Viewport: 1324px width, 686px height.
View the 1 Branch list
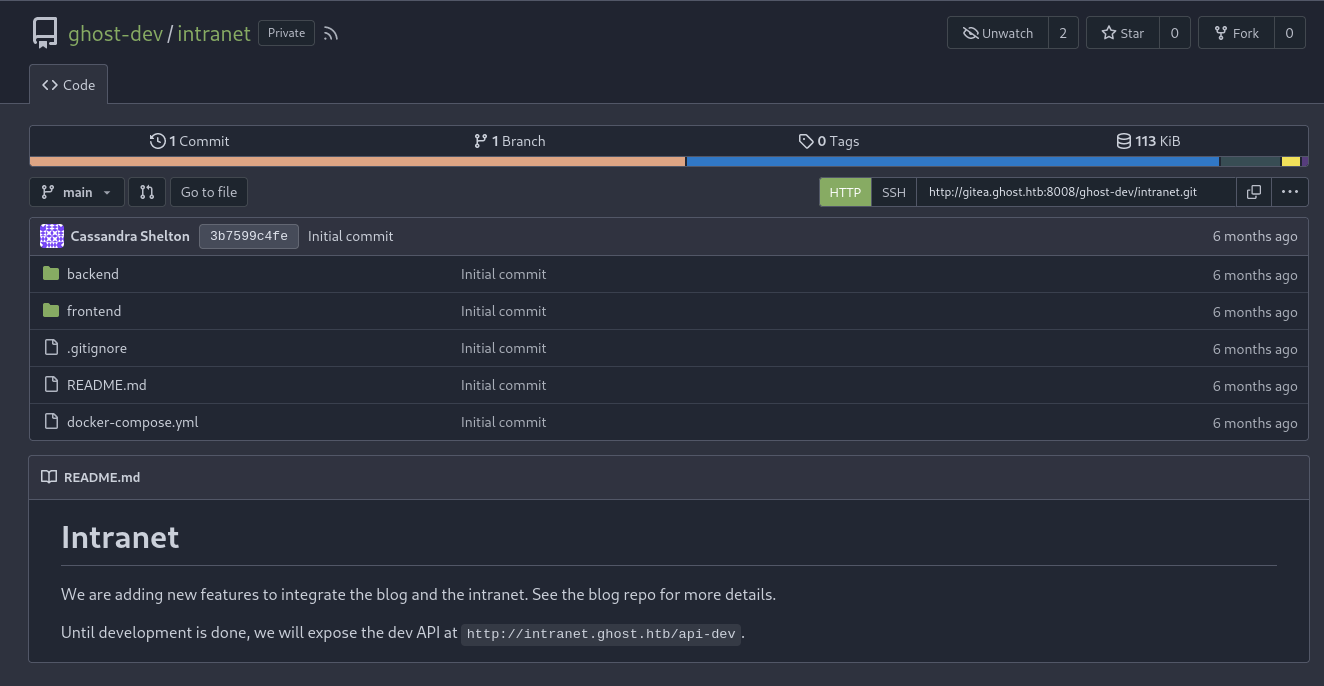(510, 141)
